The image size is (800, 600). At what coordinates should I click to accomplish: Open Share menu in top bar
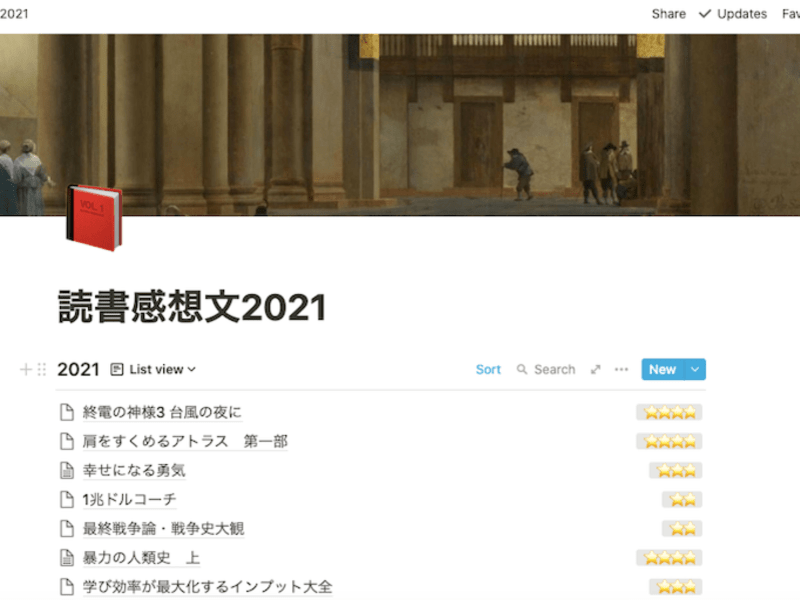pos(668,14)
